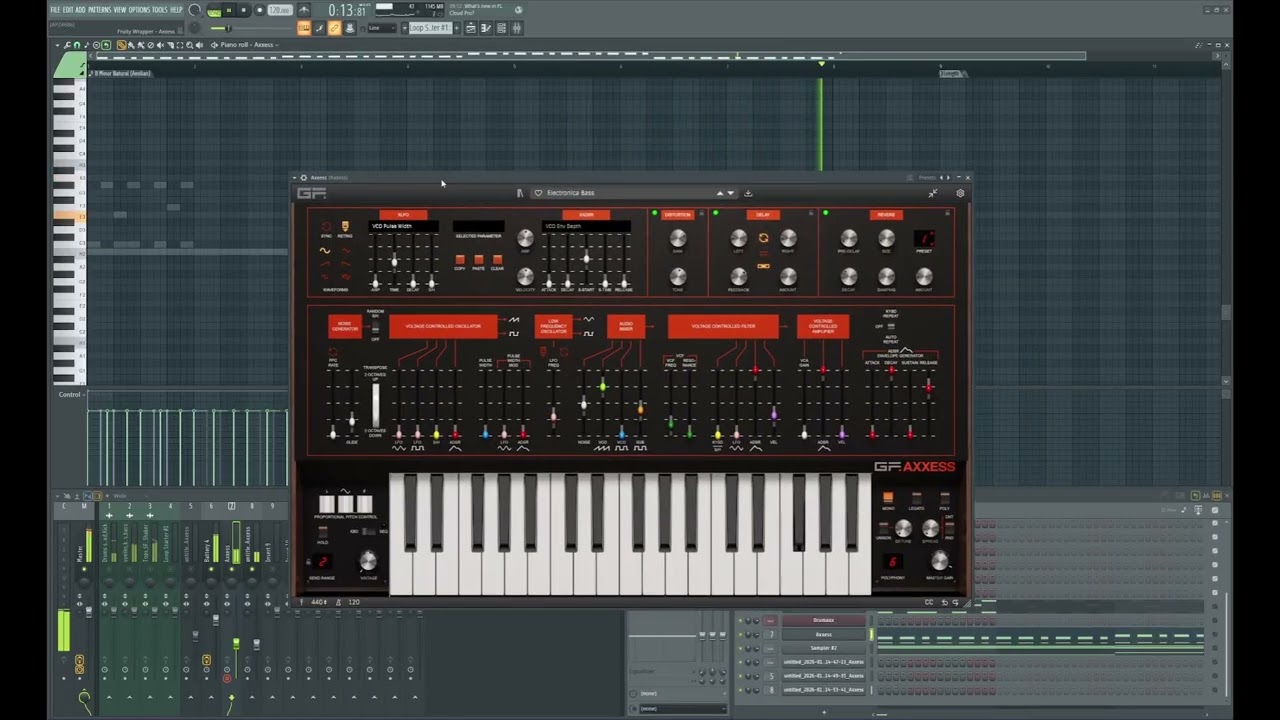Click the globe news icon in top bar
Screen dimensions: 1280x720
click(518, 10)
